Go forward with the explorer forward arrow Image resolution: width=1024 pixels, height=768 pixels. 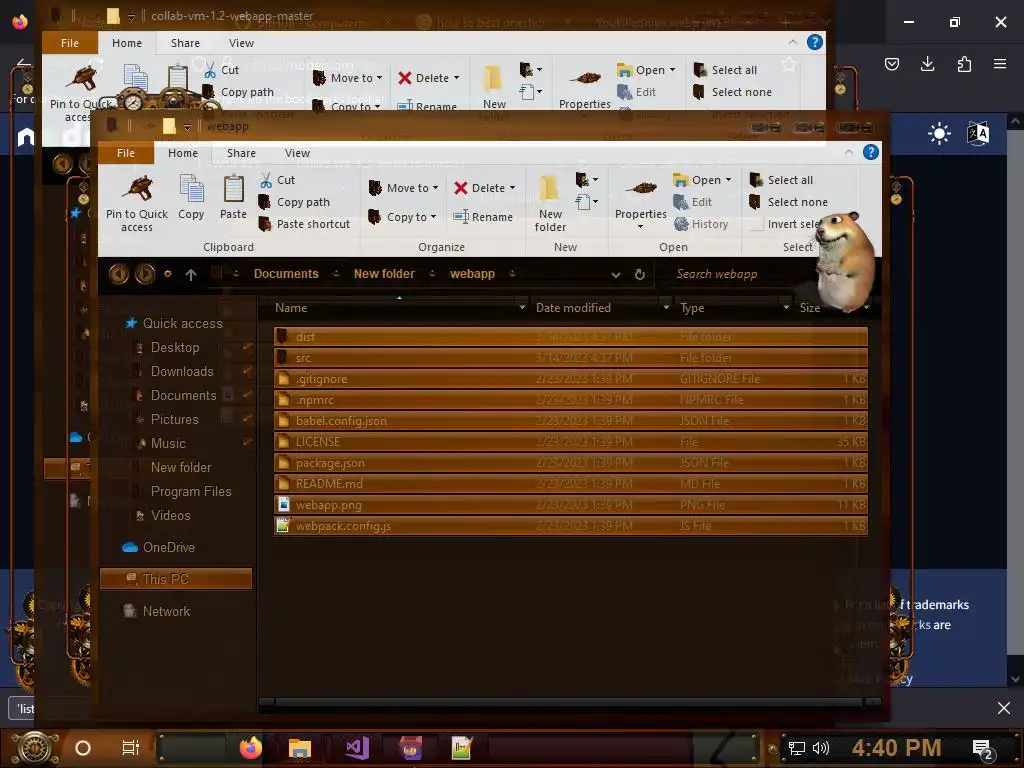pyautogui.click(x=144, y=274)
